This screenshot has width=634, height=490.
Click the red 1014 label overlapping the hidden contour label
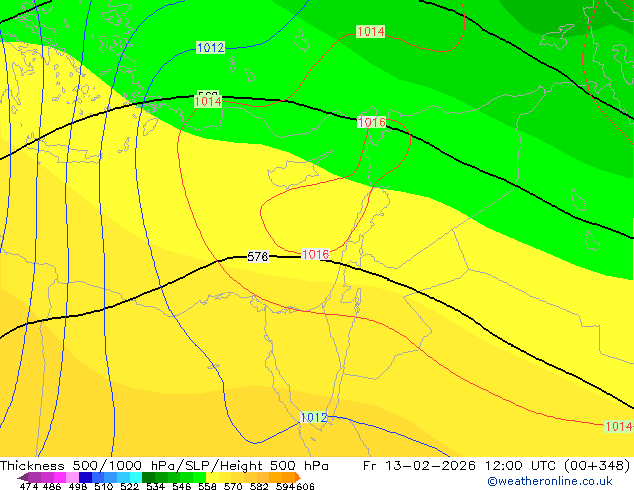(x=208, y=101)
